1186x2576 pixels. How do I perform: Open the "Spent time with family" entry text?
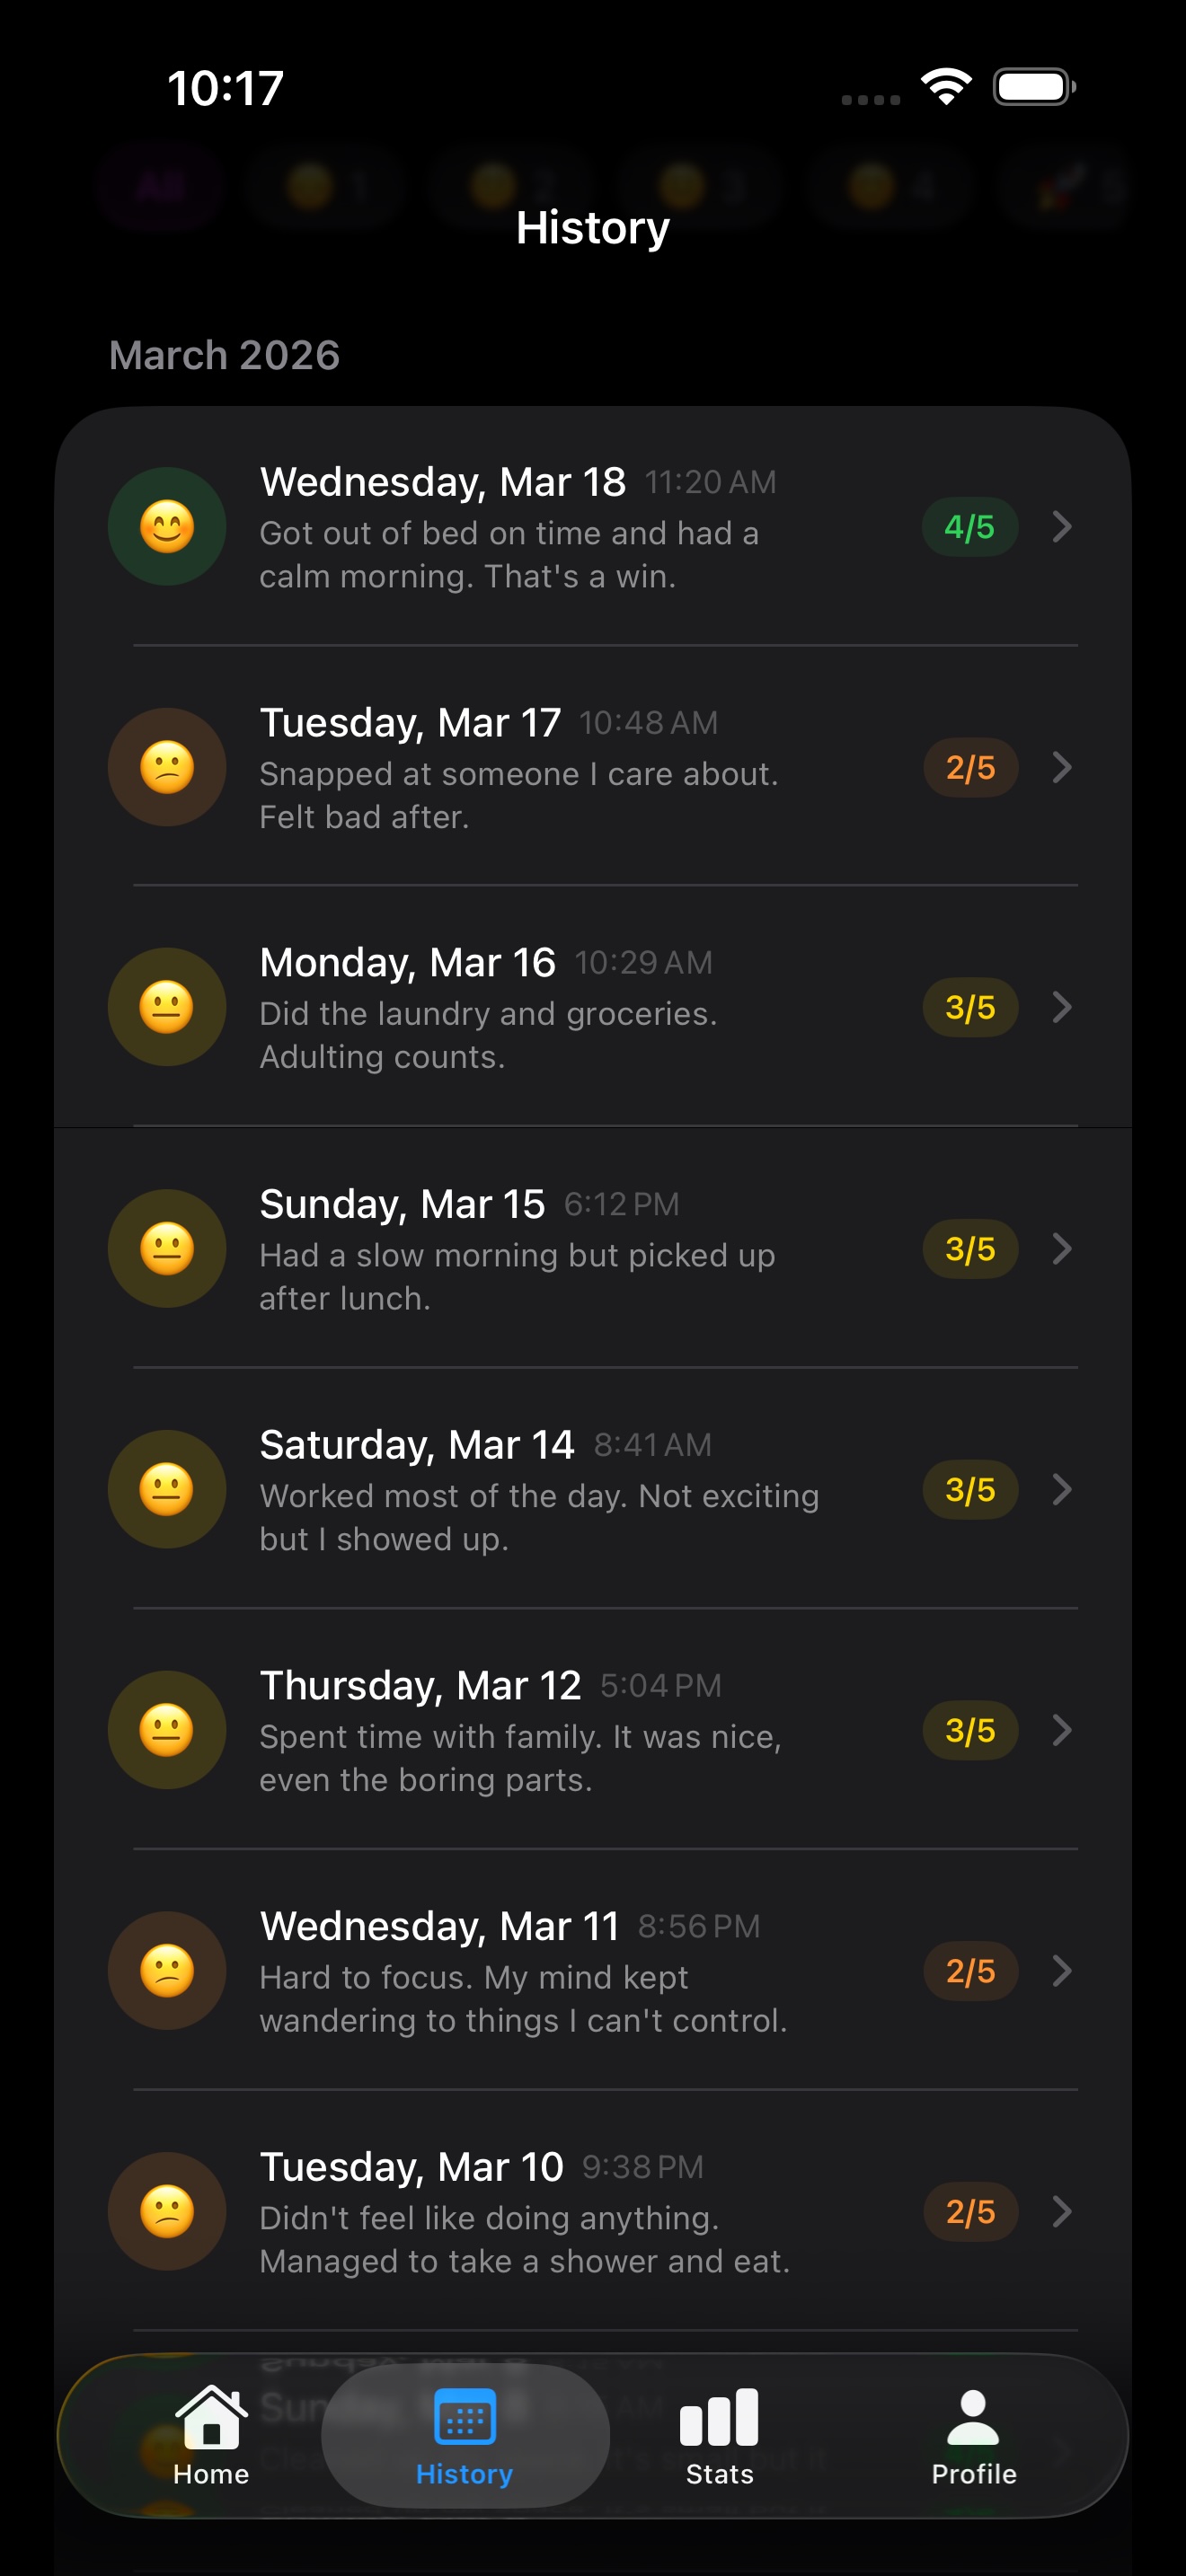coord(520,1758)
